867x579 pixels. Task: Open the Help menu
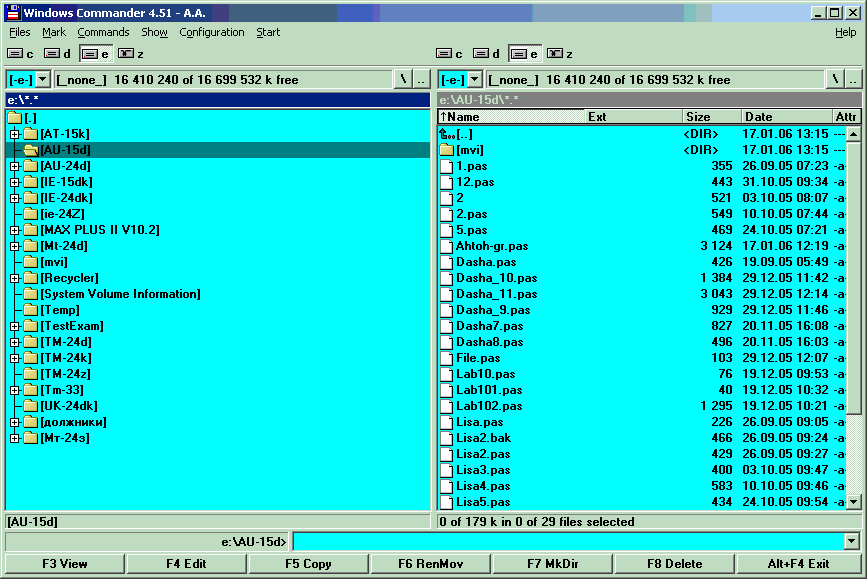(845, 32)
